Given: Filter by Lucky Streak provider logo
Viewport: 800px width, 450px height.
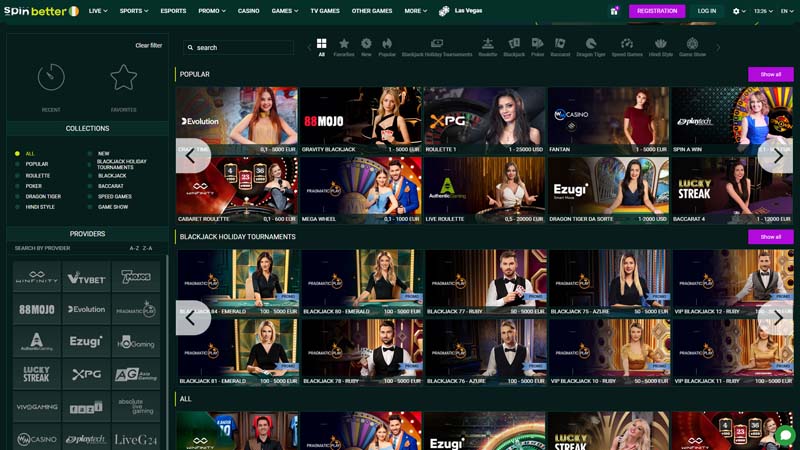Looking at the screenshot, I should tap(37, 374).
